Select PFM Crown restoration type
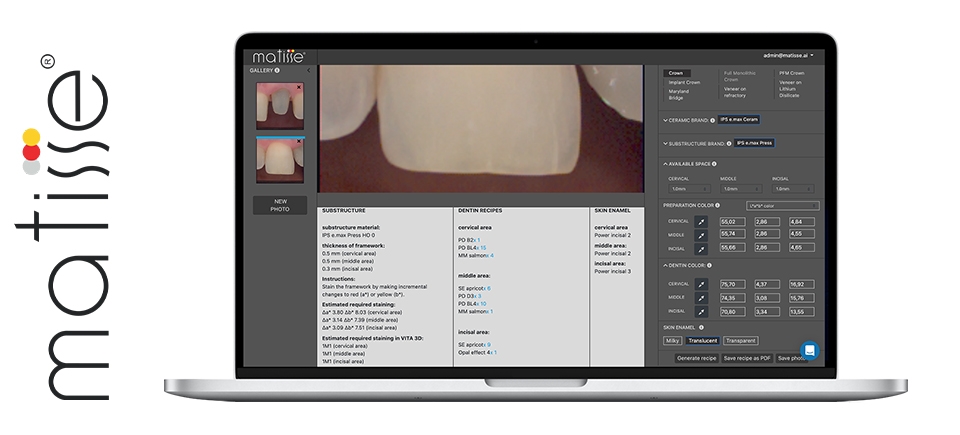 (x=792, y=73)
